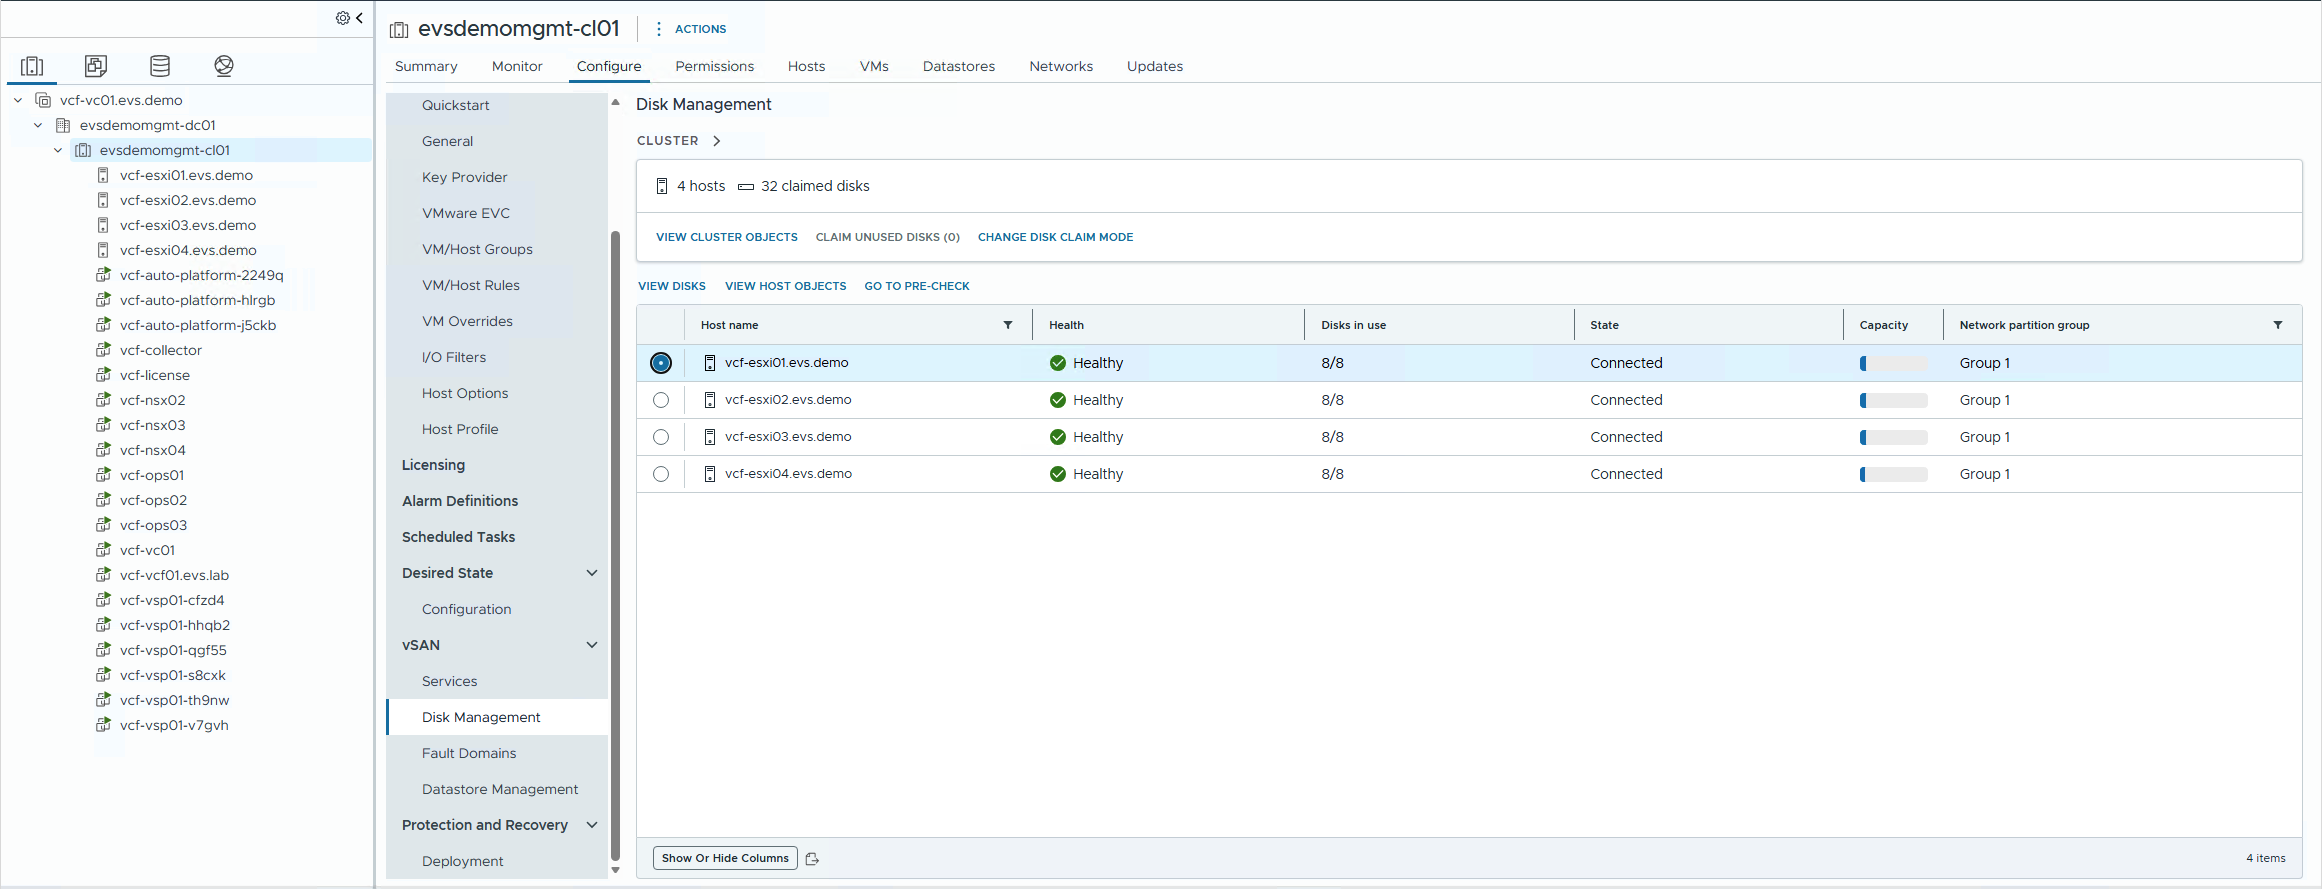Collapse the Protection and Recovery section
Image resolution: width=2323 pixels, height=889 pixels.
592,825
